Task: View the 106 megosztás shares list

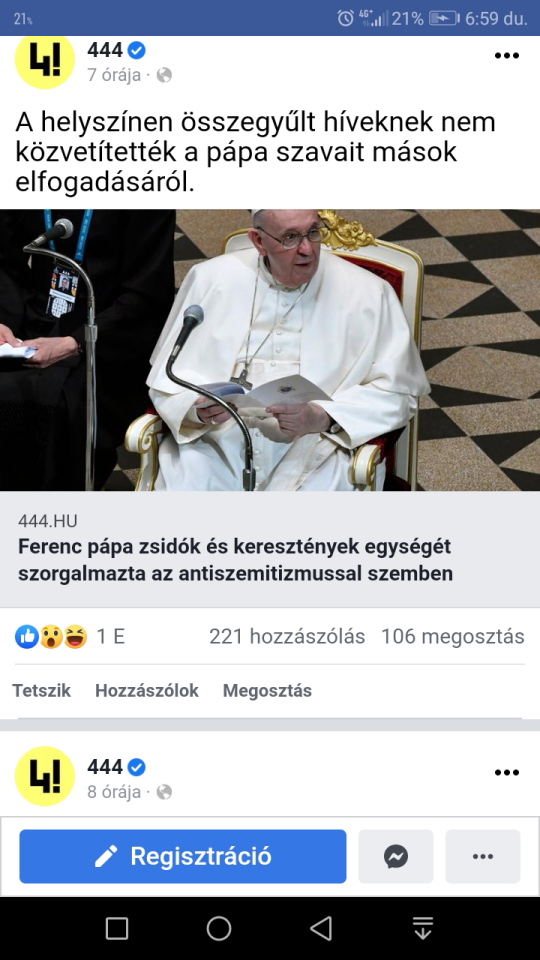Action: click(453, 637)
